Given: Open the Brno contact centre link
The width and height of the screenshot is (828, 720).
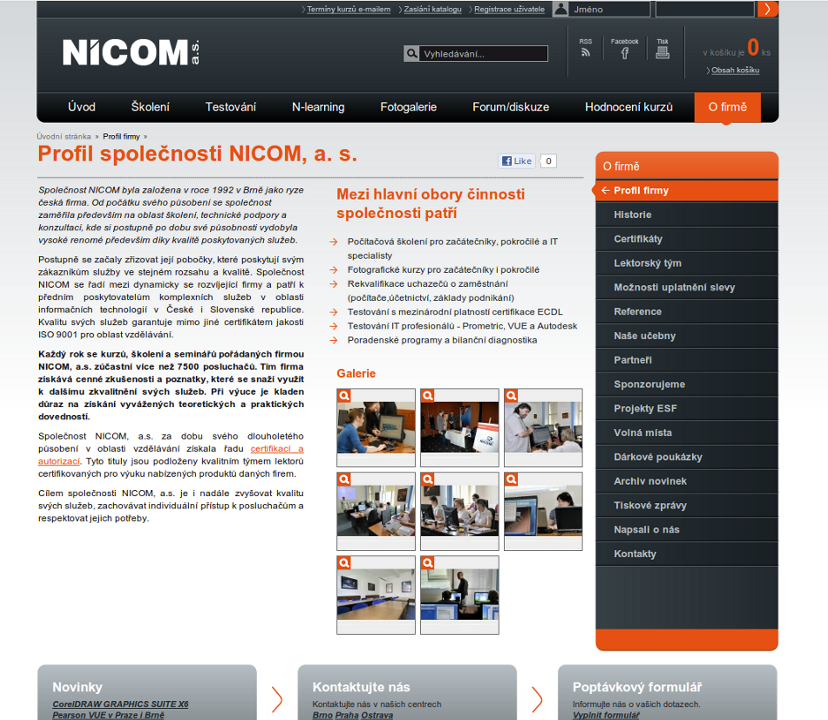Looking at the screenshot, I should pos(322,715).
